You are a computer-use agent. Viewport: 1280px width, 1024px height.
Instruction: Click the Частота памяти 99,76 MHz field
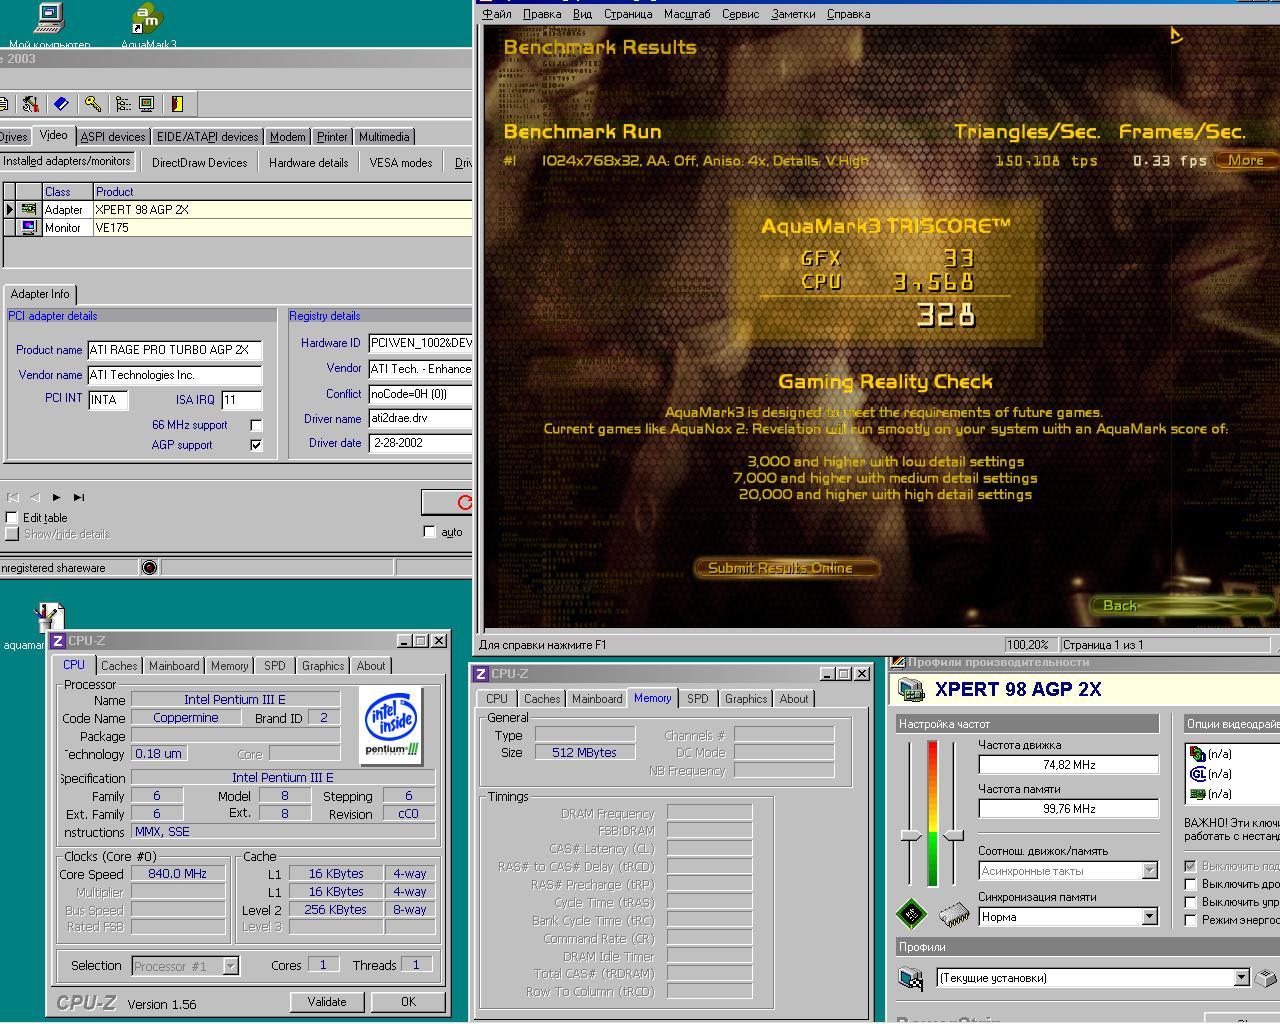1068,809
